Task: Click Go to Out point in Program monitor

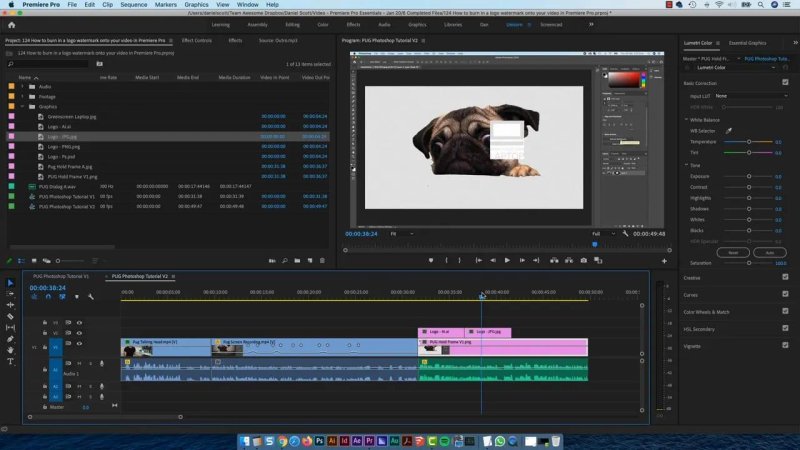Action: (536, 260)
